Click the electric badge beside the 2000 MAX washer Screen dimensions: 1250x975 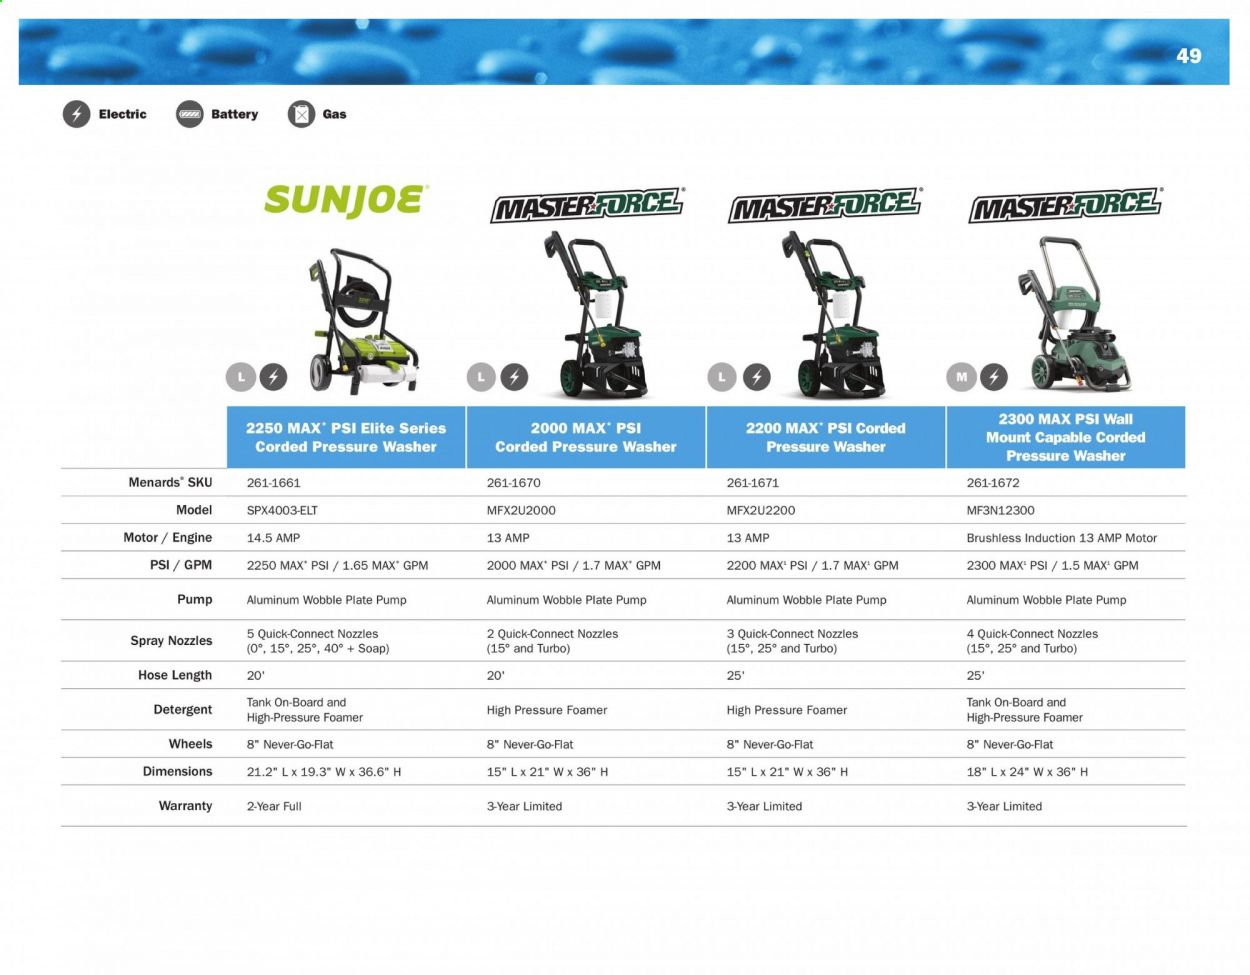click(x=514, y=377)
